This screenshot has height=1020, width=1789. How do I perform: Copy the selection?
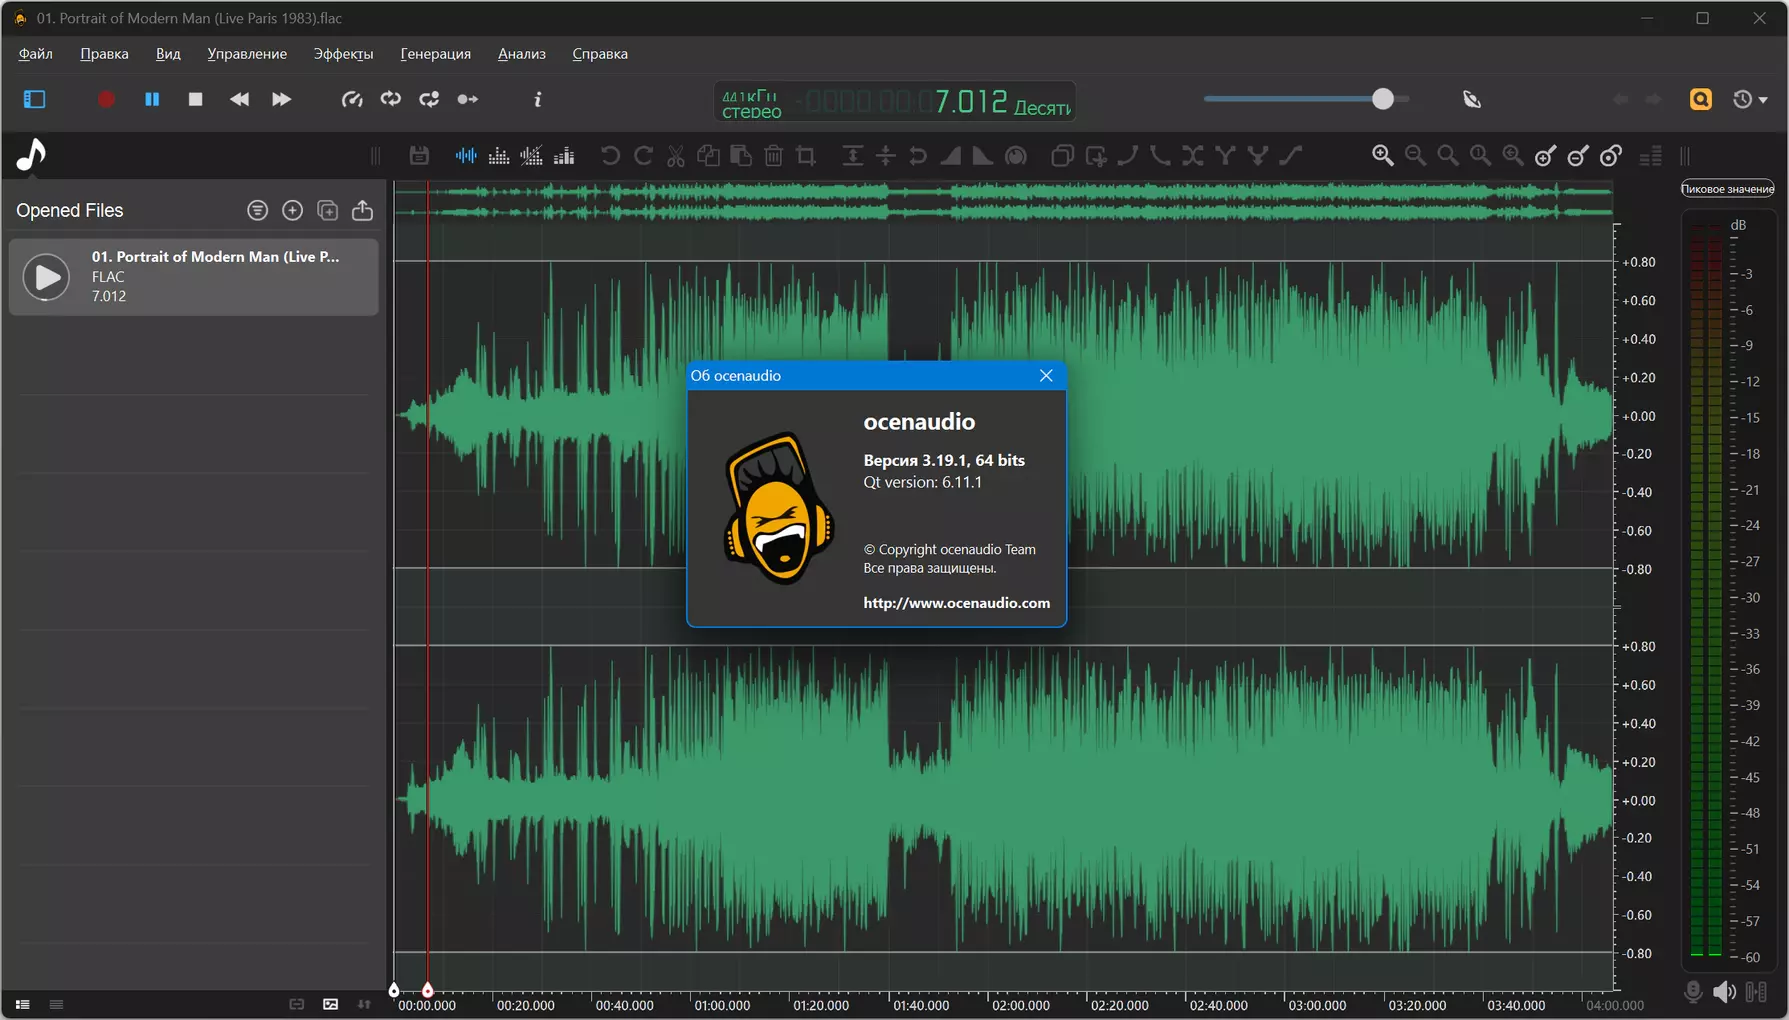(708, 155)
